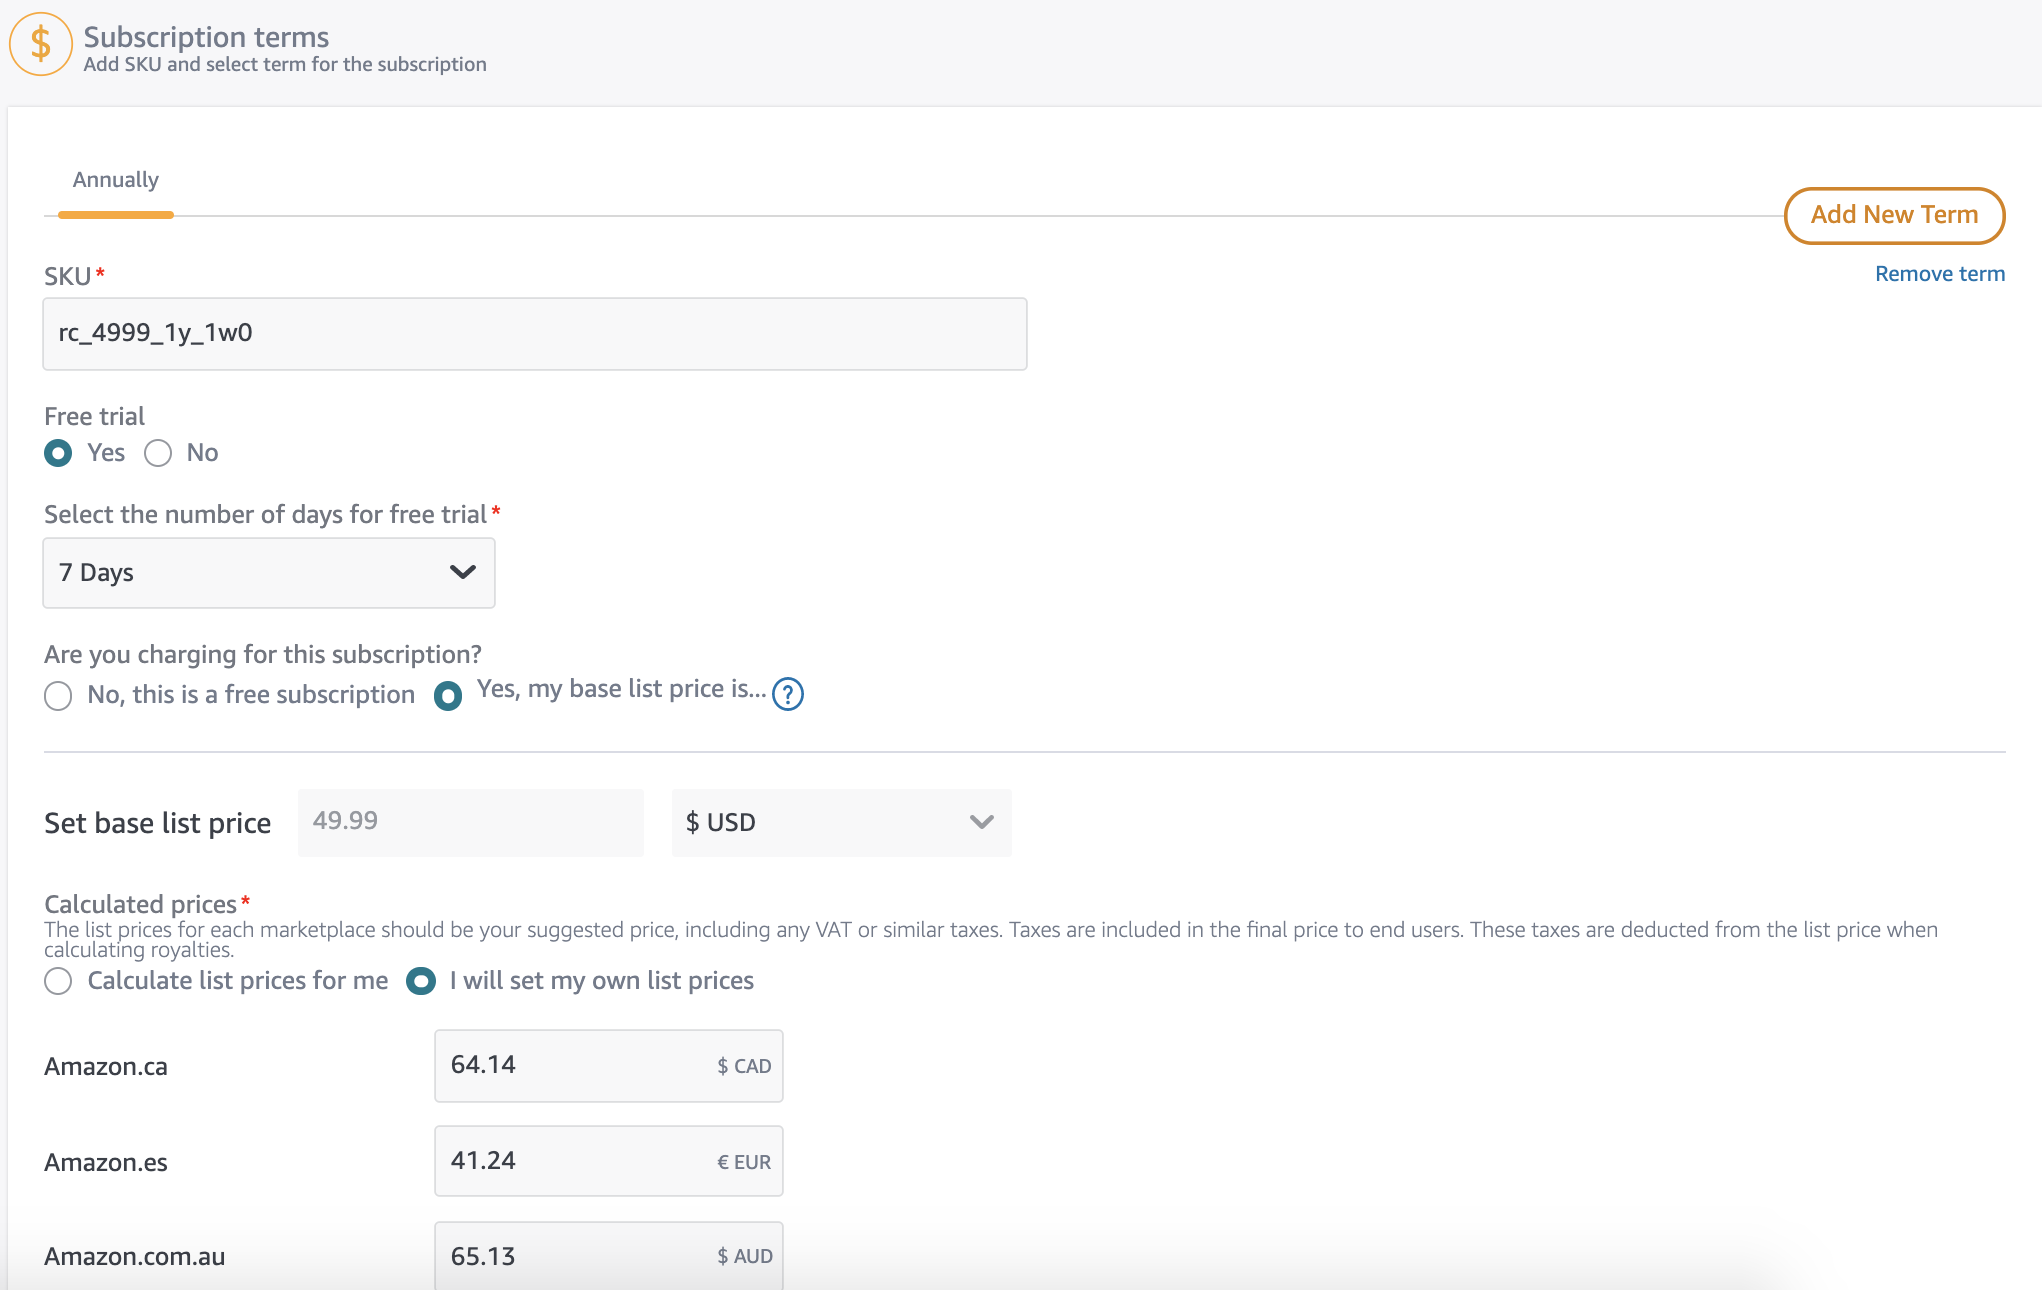
Task: Select I will set my own list prices
Action: click(421, 981)
